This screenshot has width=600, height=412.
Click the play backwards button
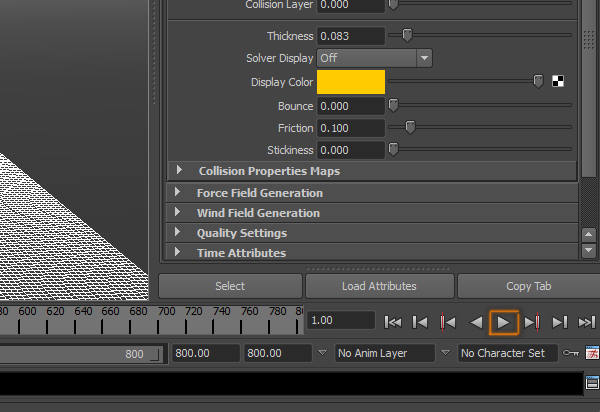coord(477,321)
